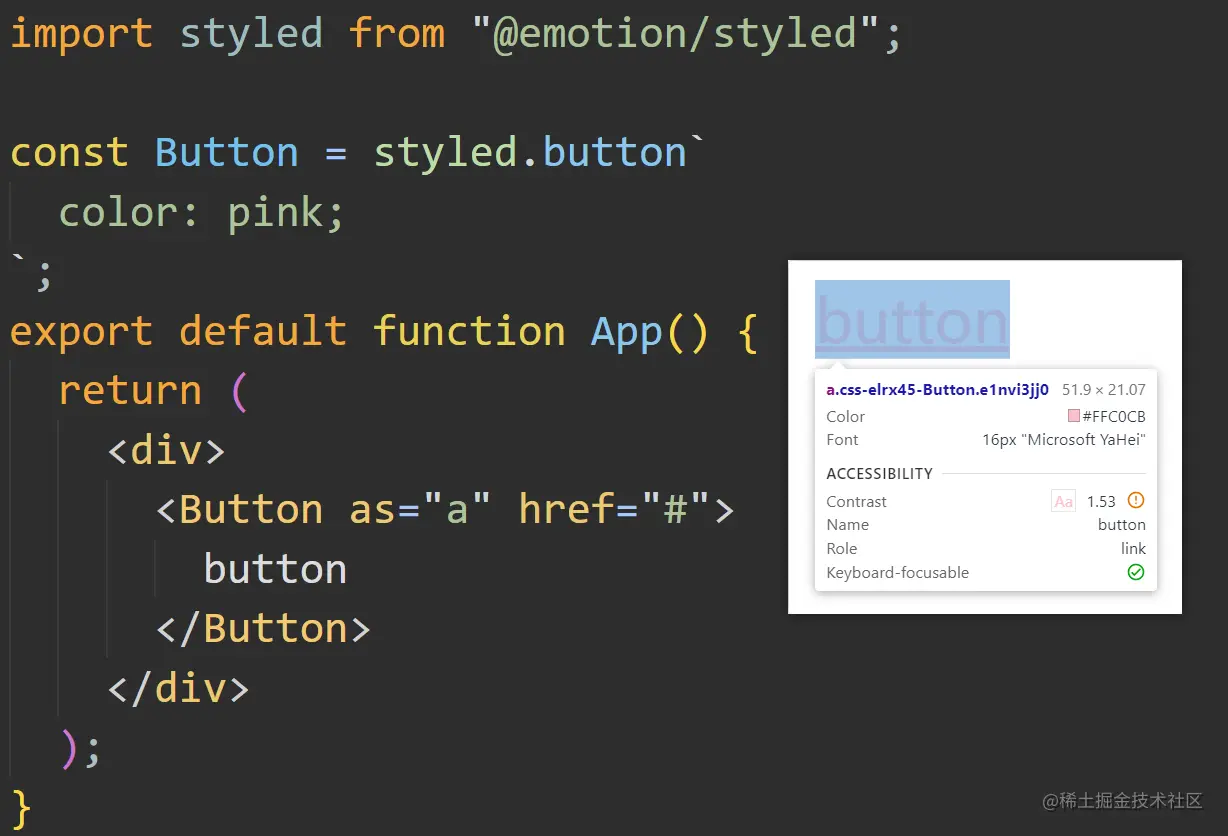Click the a.css-elrx45-Button.e1nvi3jj0 selector text
Screen dimensions: 1228x836
coord(937,390)
